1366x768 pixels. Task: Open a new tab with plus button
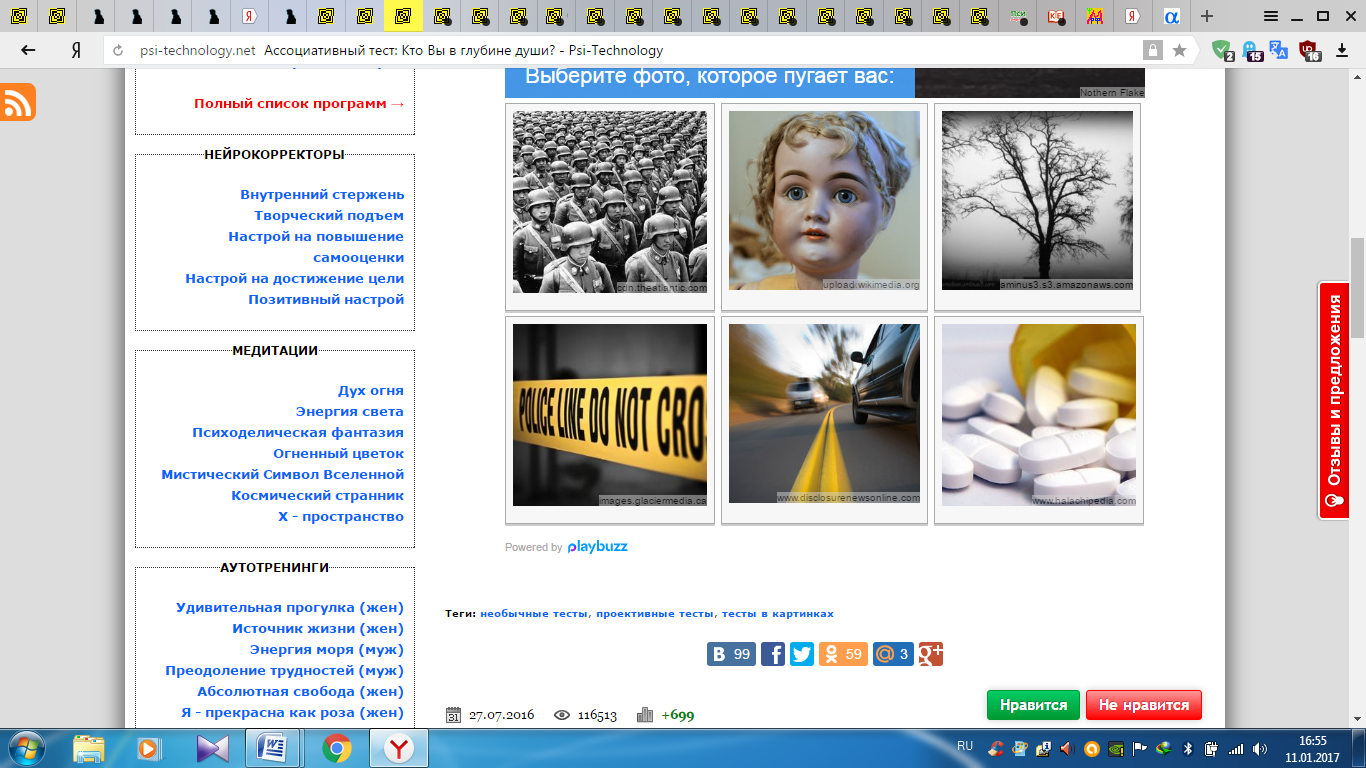point(1207,16)
